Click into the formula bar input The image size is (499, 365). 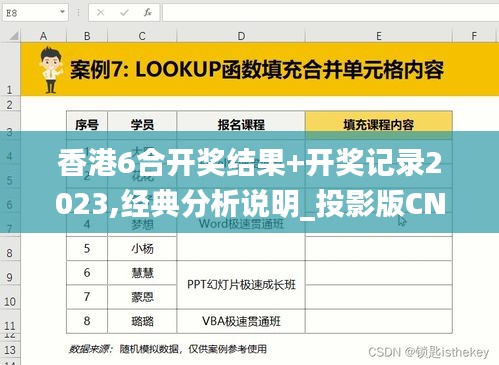coord(331,13)
